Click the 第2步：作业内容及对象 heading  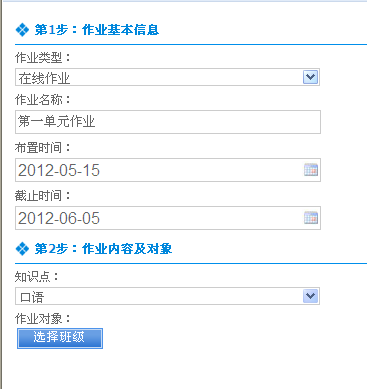103,249
